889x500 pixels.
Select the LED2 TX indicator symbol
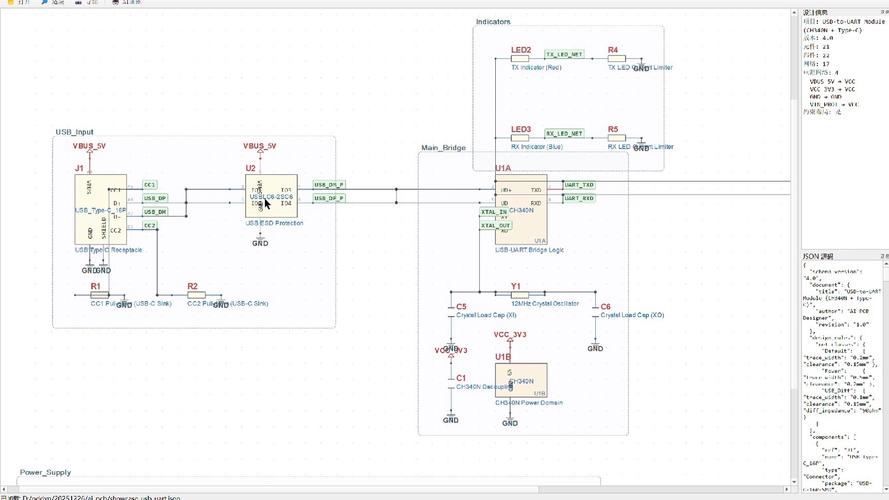click(x=520, y=58)
